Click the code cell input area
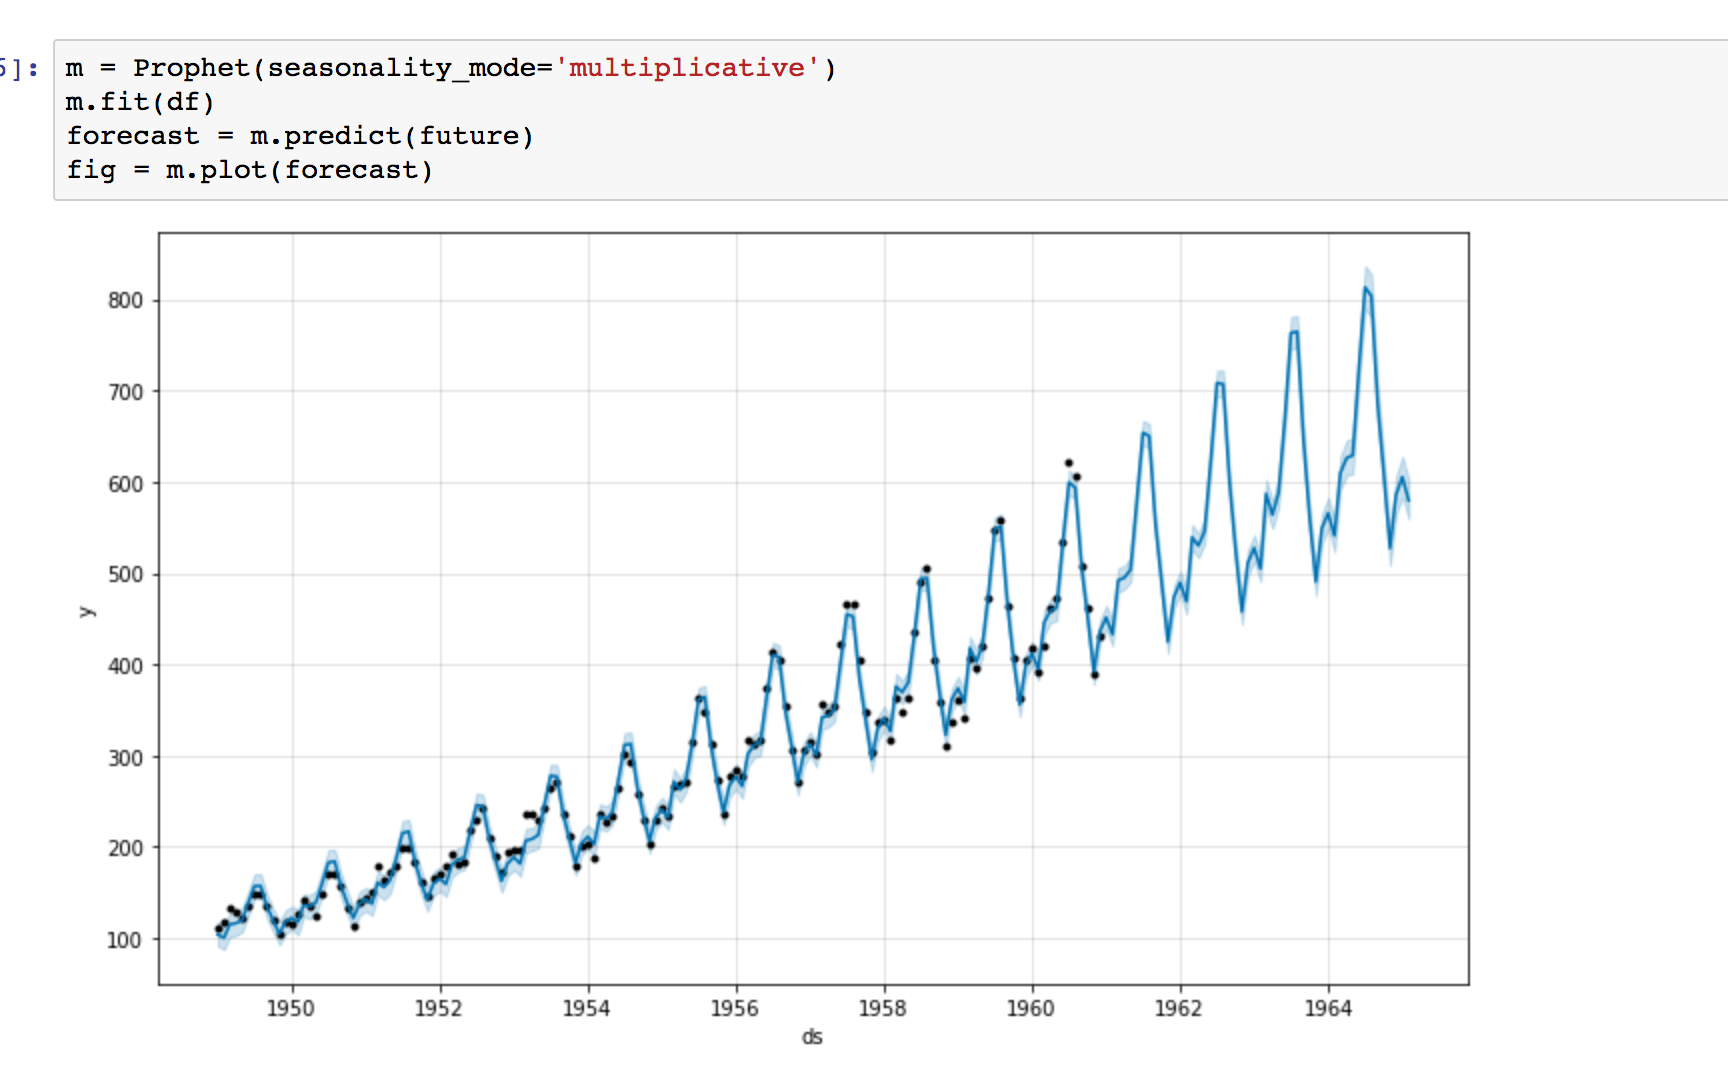1728x1078 pixels. pyautogui.click(x=890, y=120)
